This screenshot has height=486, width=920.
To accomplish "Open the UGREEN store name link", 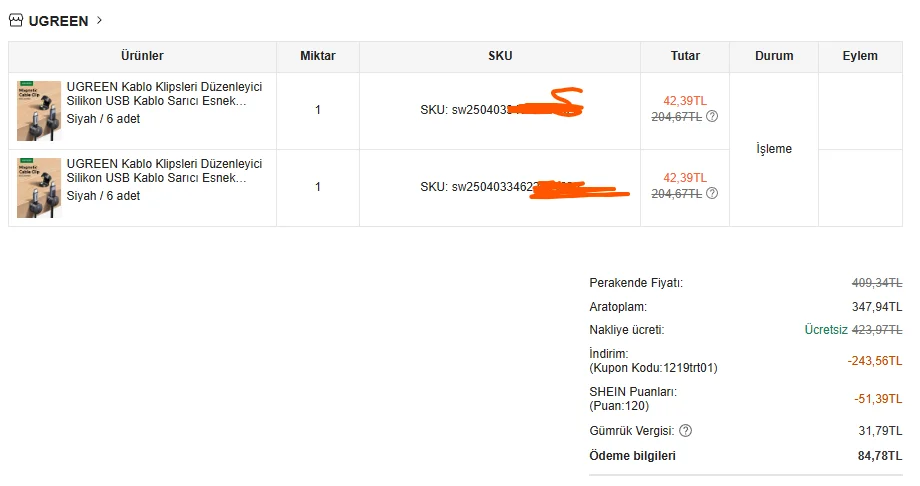I will [58, 21].
